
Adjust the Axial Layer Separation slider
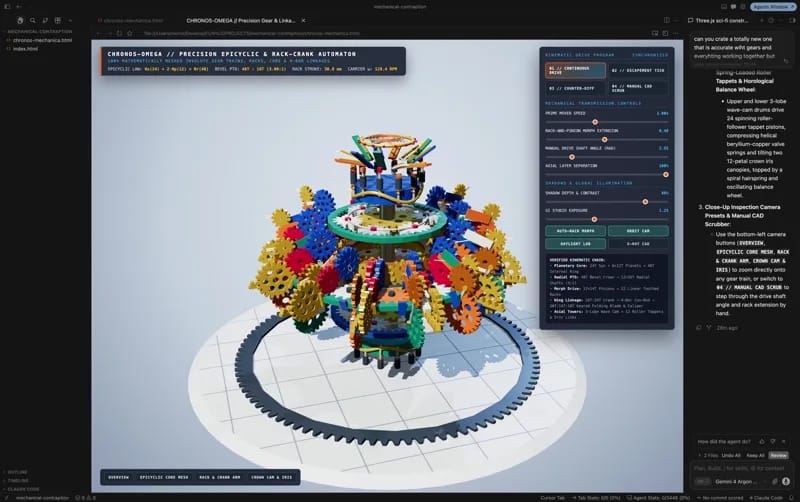(607, 174)
